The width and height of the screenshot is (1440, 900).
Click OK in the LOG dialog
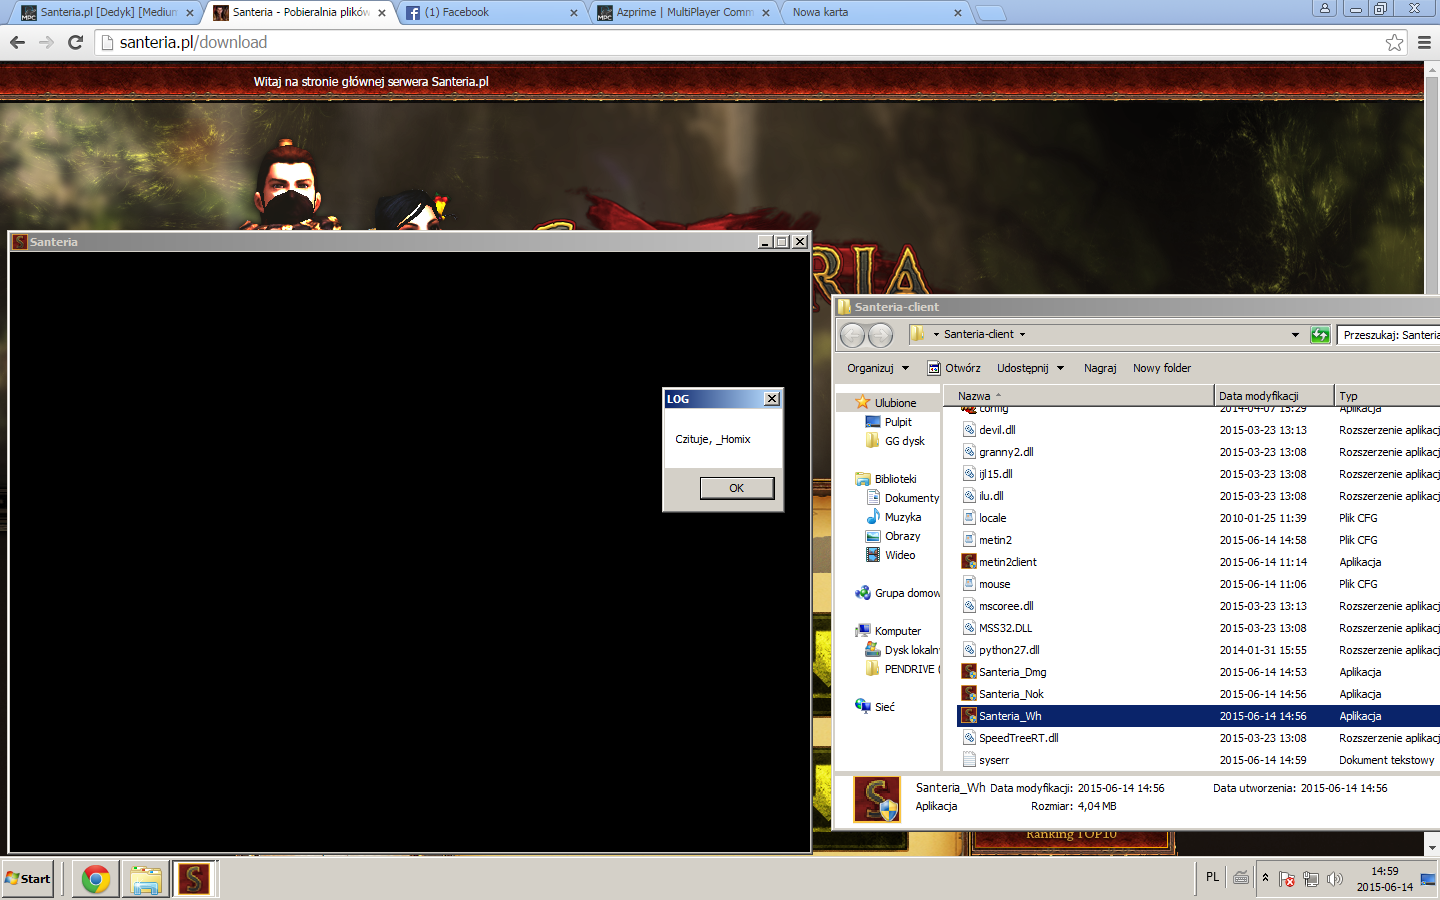(736, 488)
